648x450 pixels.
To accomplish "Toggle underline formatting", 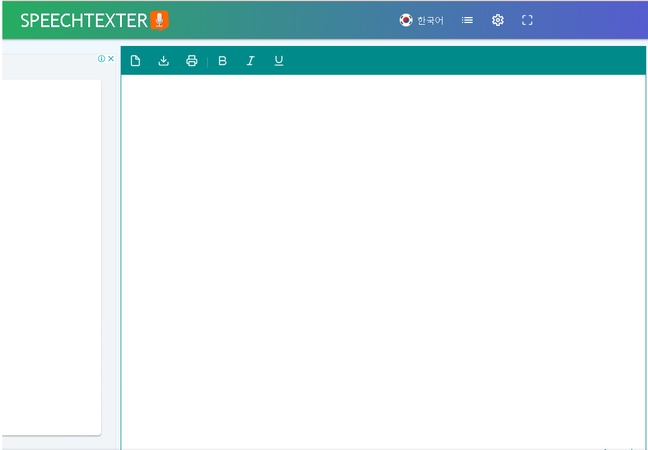I will point(278,61).
